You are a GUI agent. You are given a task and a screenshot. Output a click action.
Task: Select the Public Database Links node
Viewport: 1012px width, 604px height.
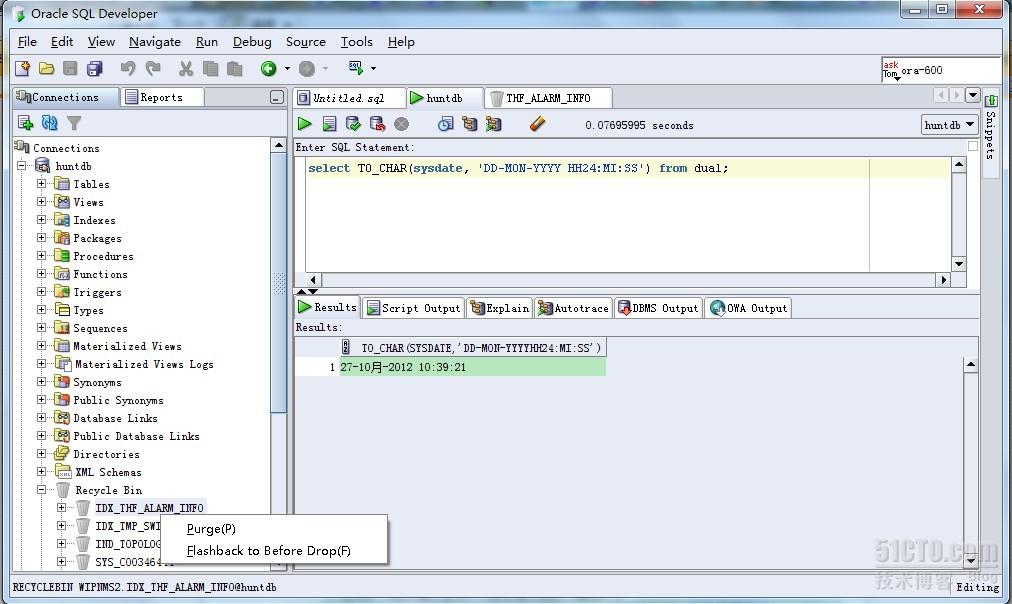tap(136, 436)
